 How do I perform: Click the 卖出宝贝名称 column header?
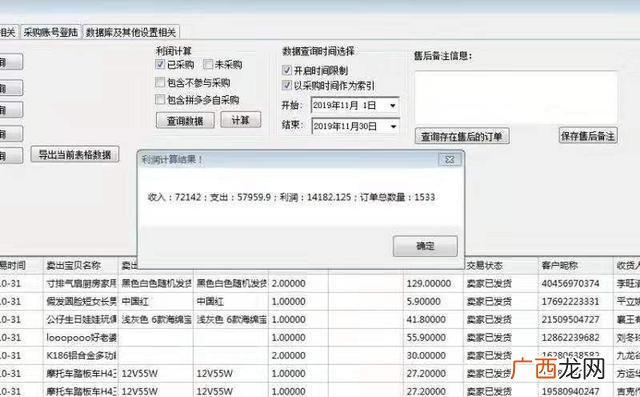pos(80,266)
